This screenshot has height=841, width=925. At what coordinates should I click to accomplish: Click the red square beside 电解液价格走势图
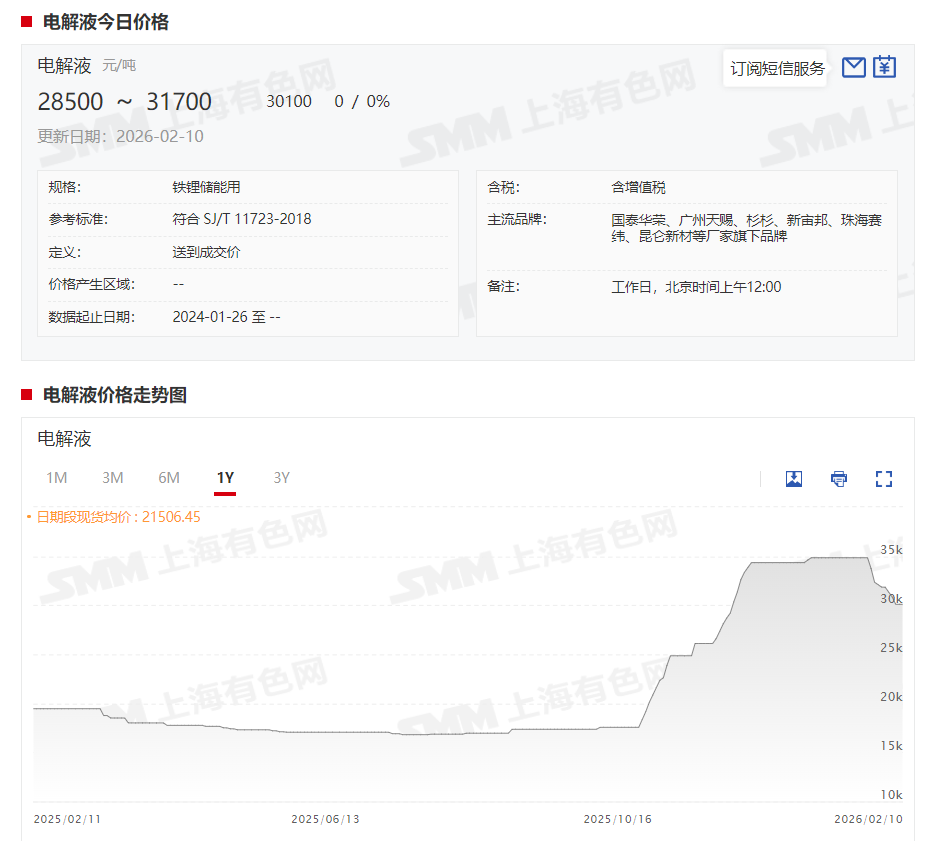pyautogui.click(x=27, y=395)
